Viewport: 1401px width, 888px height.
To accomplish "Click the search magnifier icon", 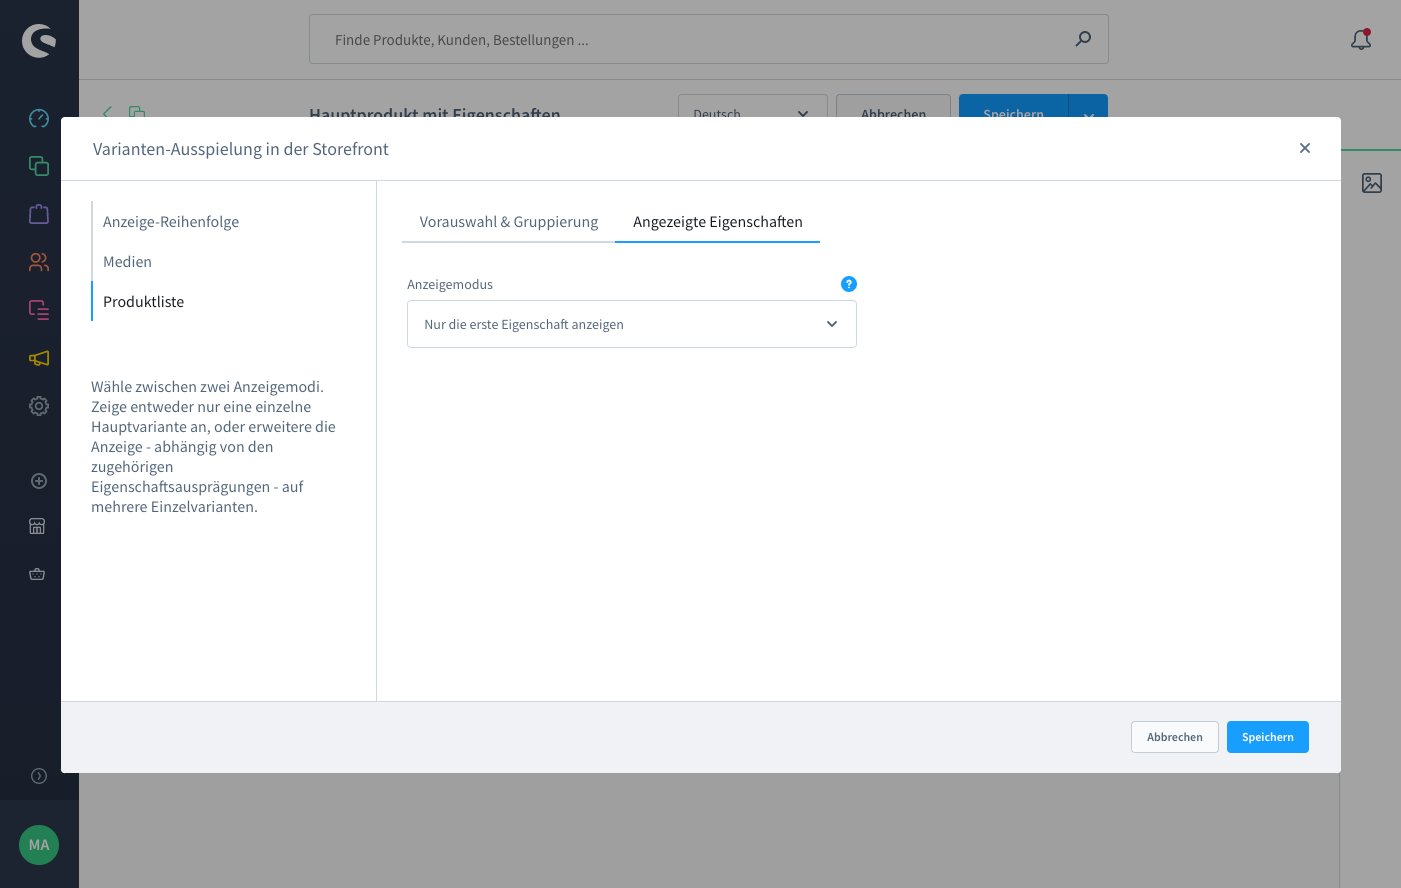I will click(x=1083, y=39).
